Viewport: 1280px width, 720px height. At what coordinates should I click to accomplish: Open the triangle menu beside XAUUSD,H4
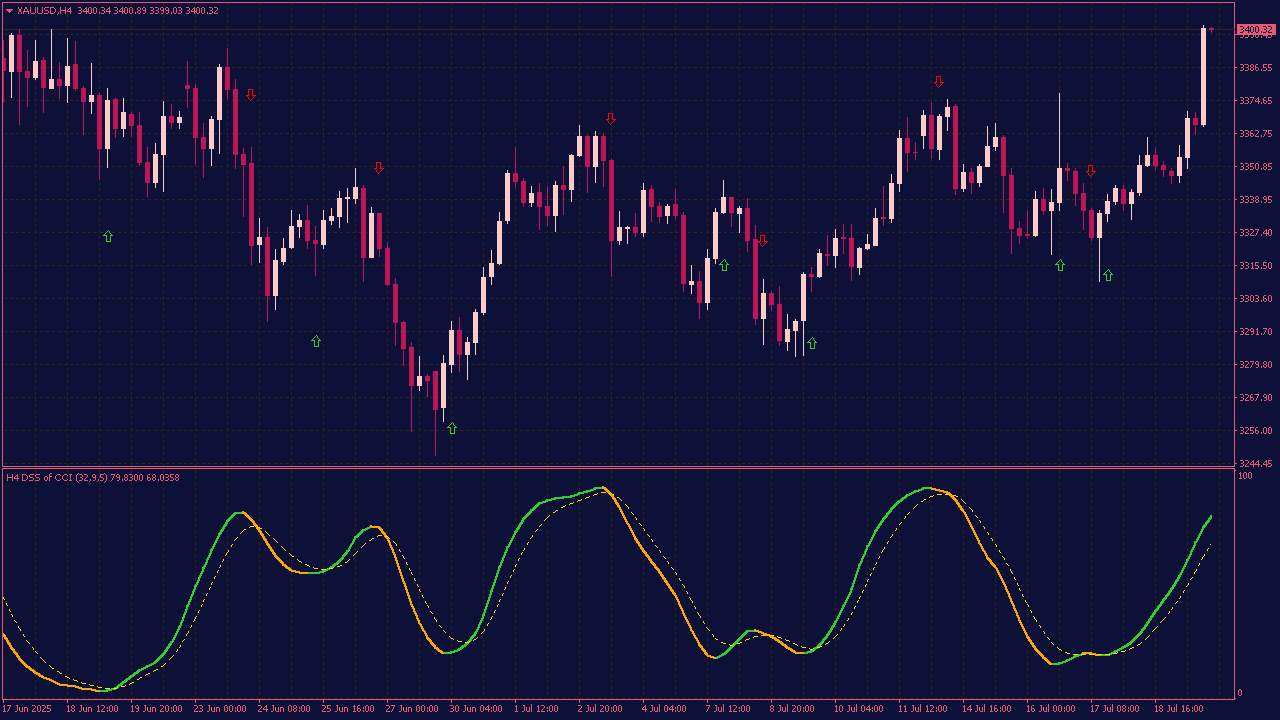click(9, 10)
